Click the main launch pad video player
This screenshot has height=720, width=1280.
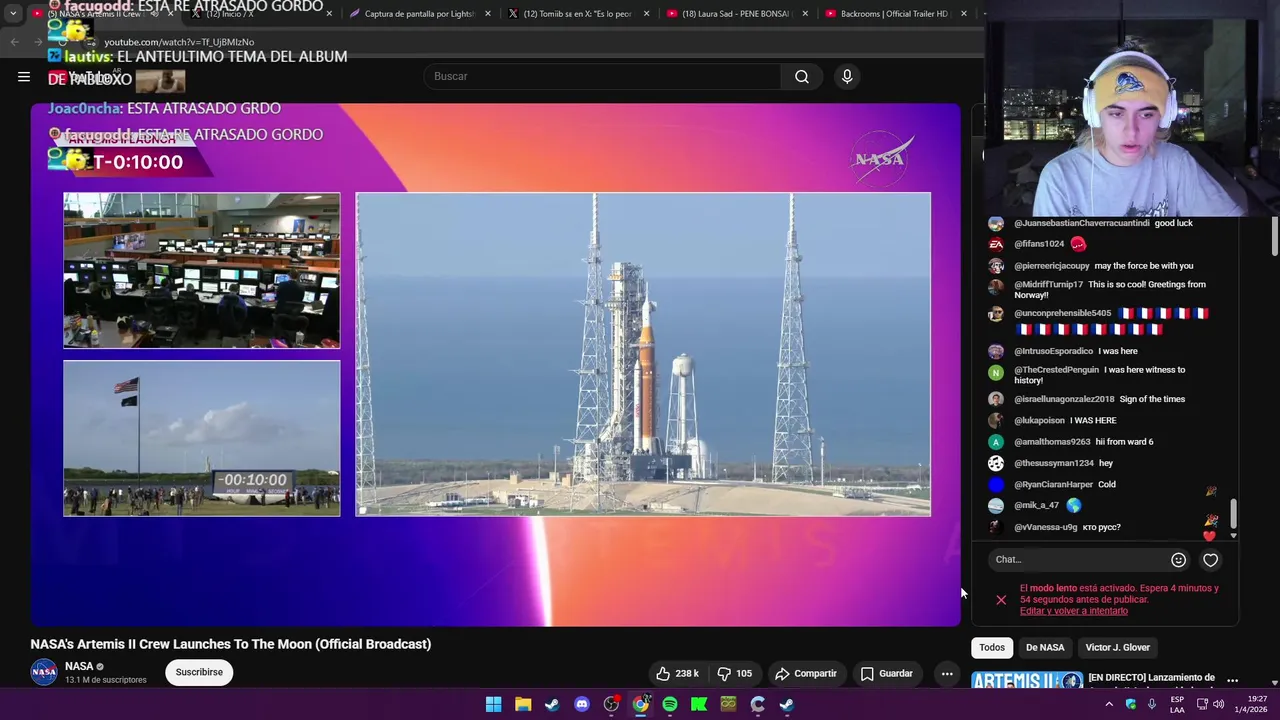pyautogui.click(x=643, y=354)
